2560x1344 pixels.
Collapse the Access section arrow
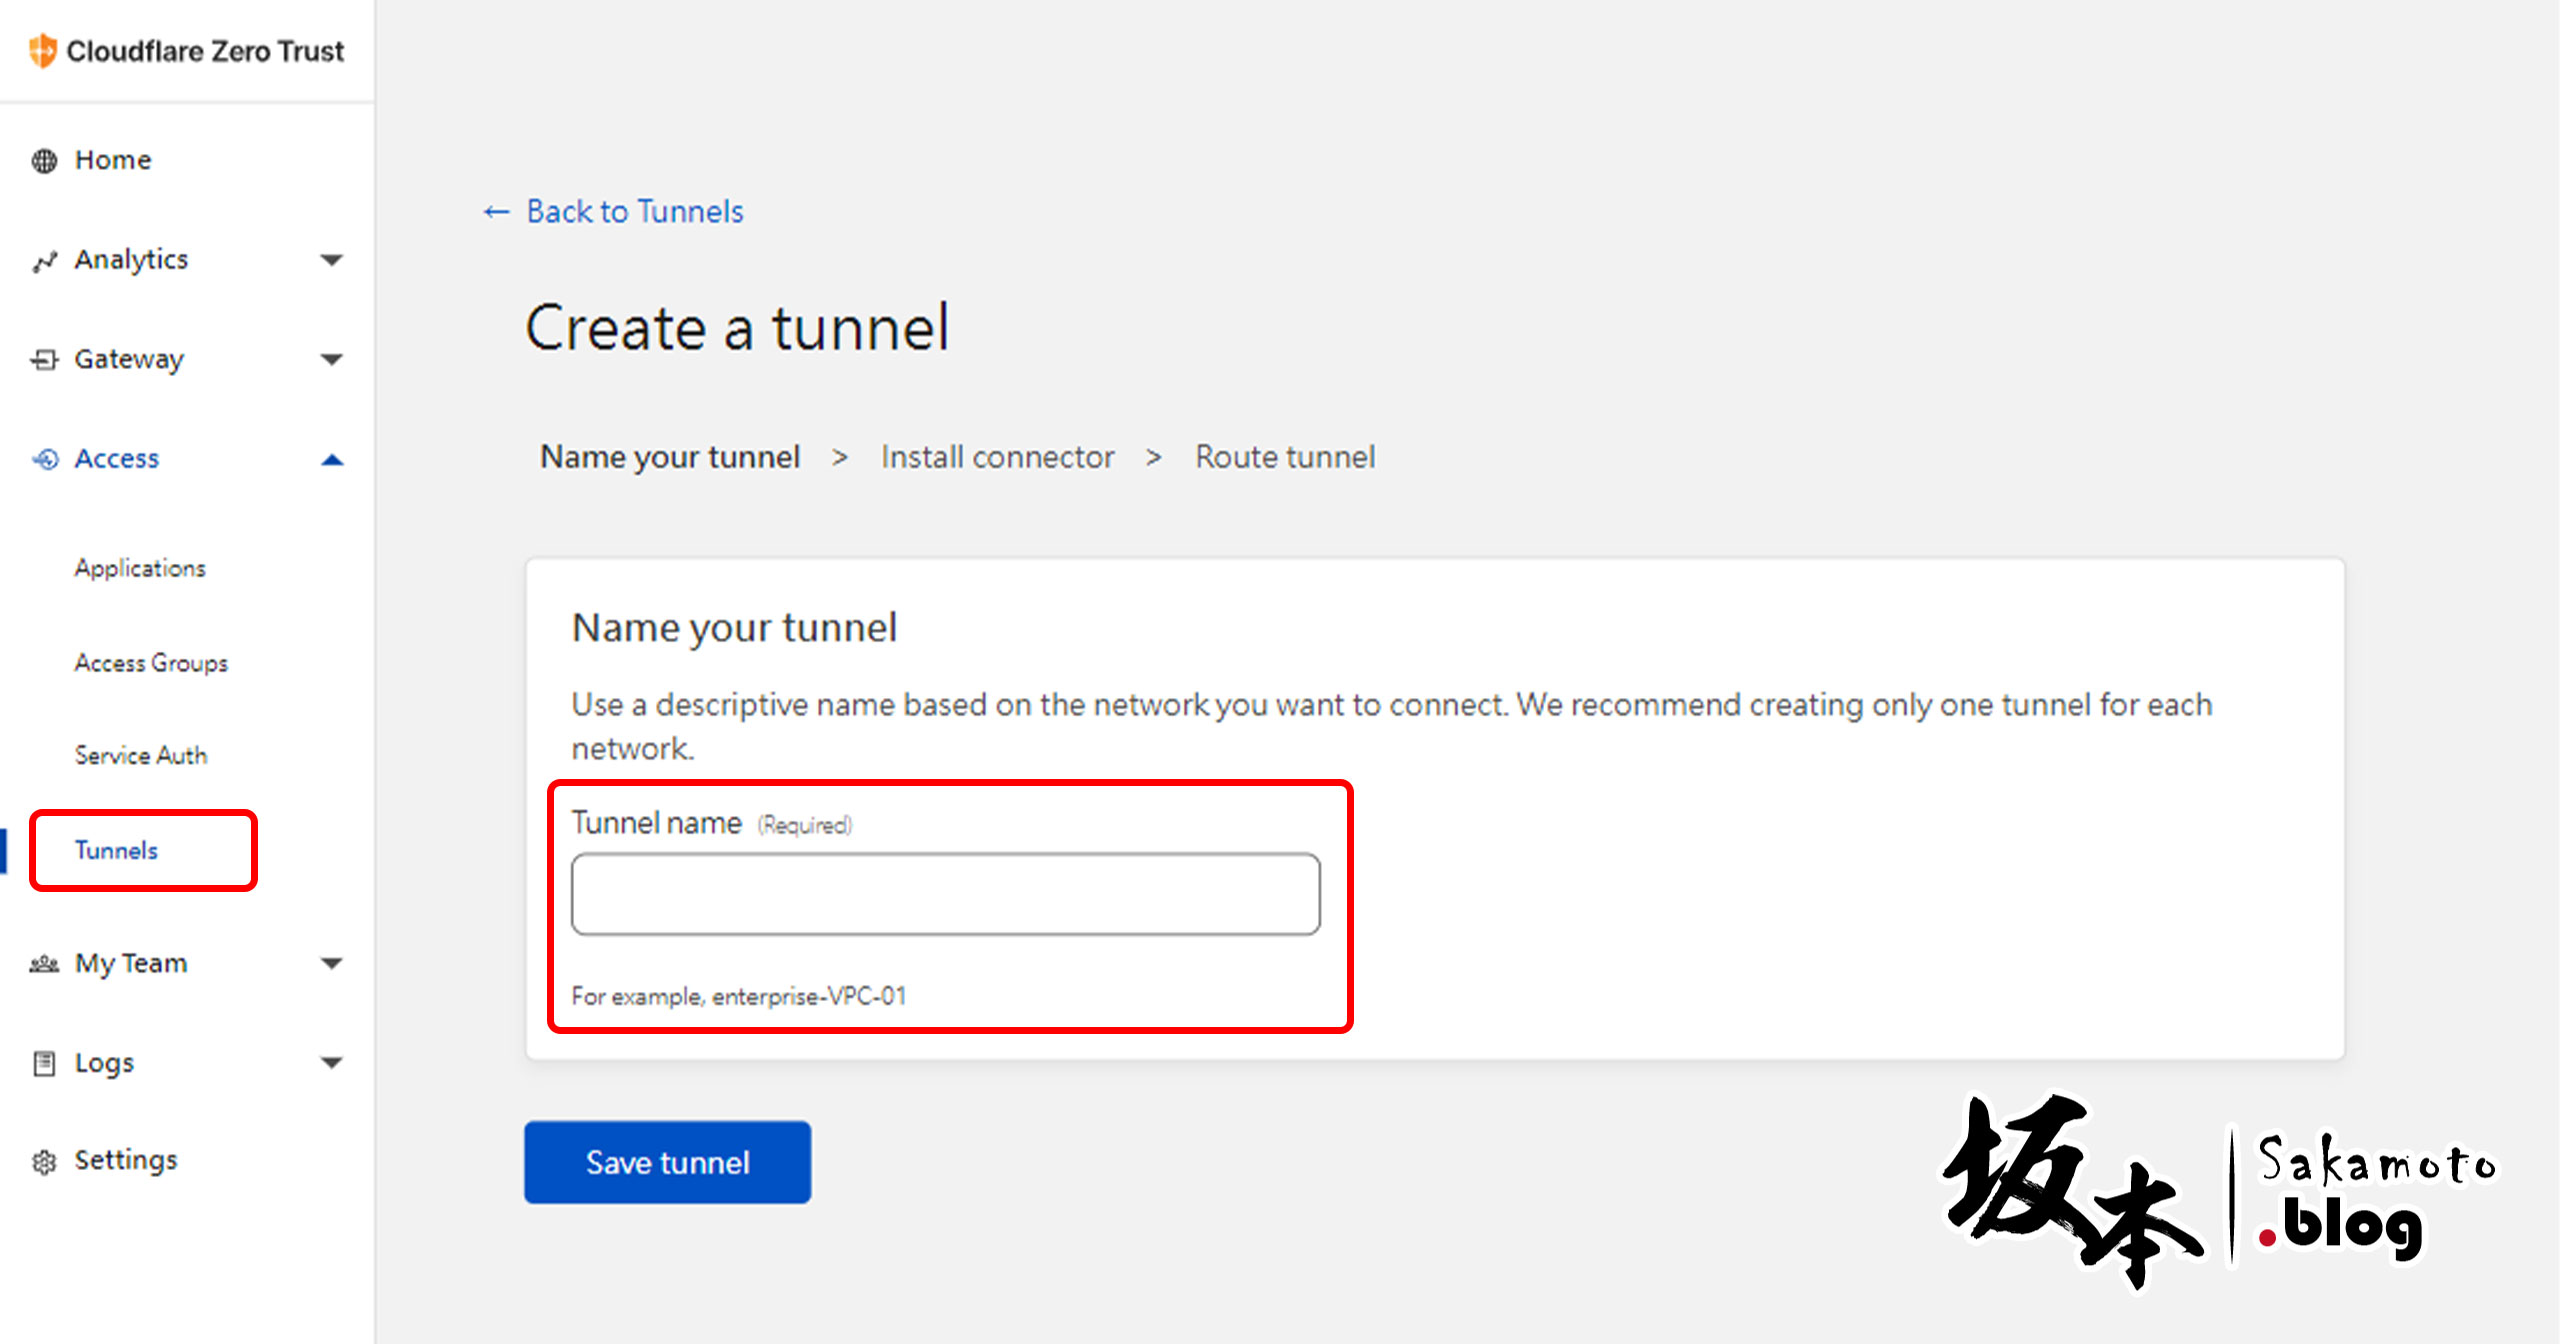point(331,459)
